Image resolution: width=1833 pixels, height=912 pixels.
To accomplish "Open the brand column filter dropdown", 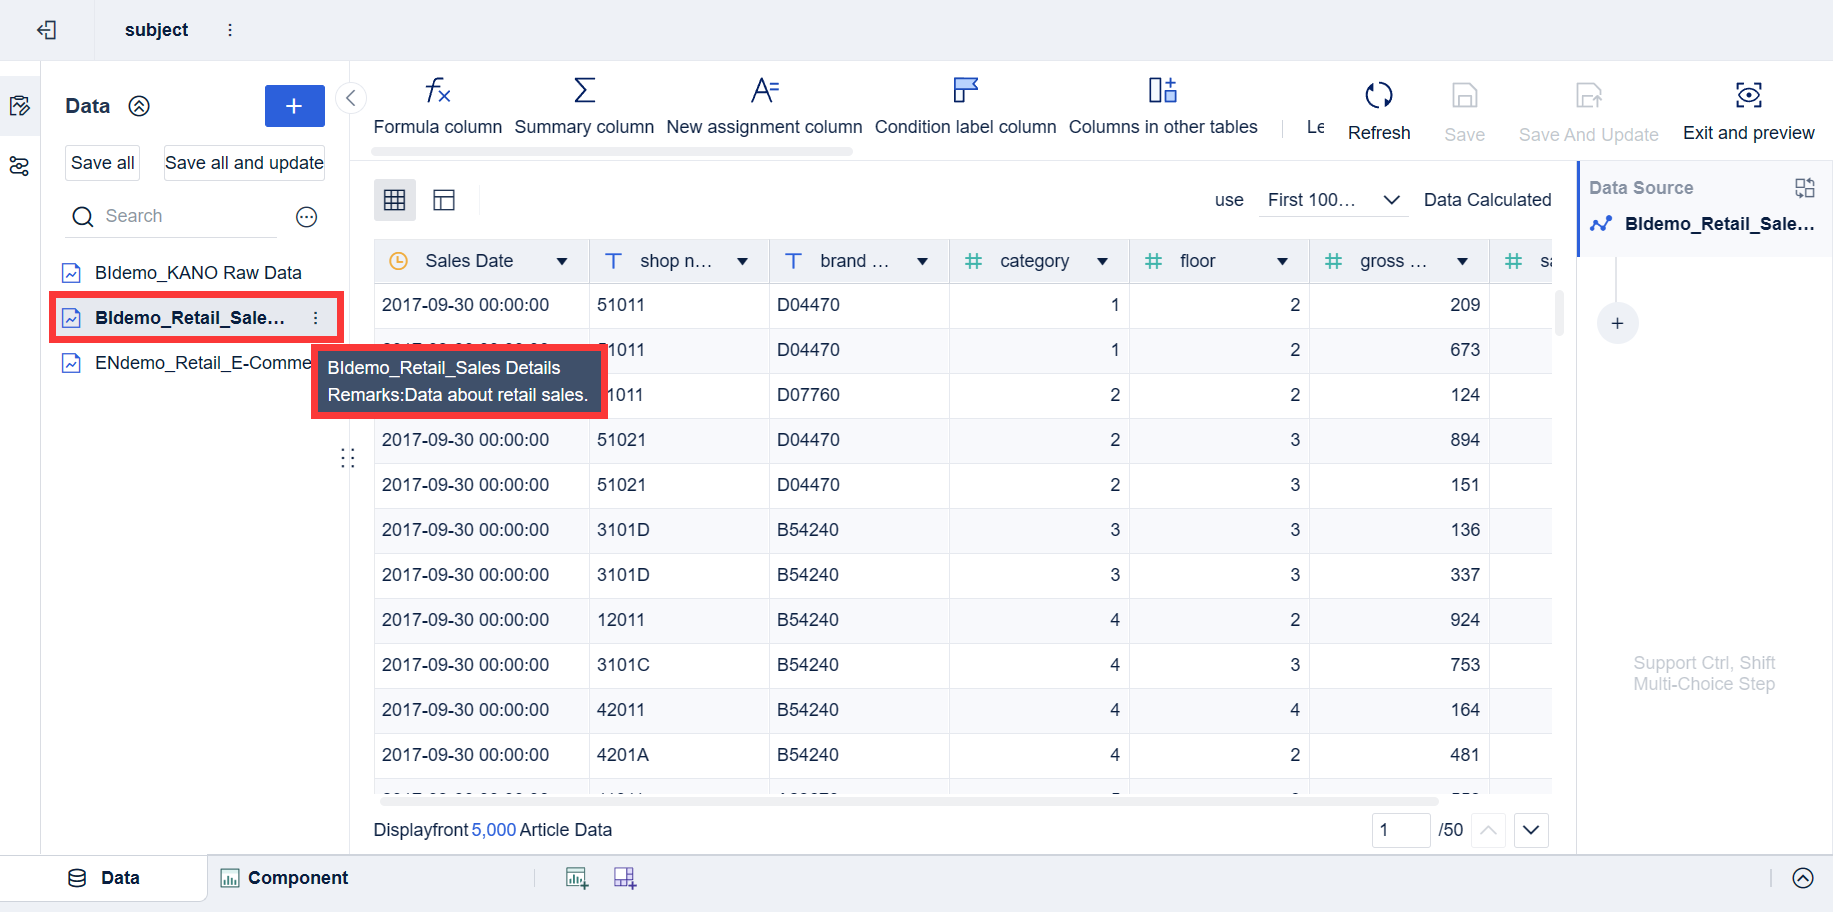I will click(x=921, y=261).
